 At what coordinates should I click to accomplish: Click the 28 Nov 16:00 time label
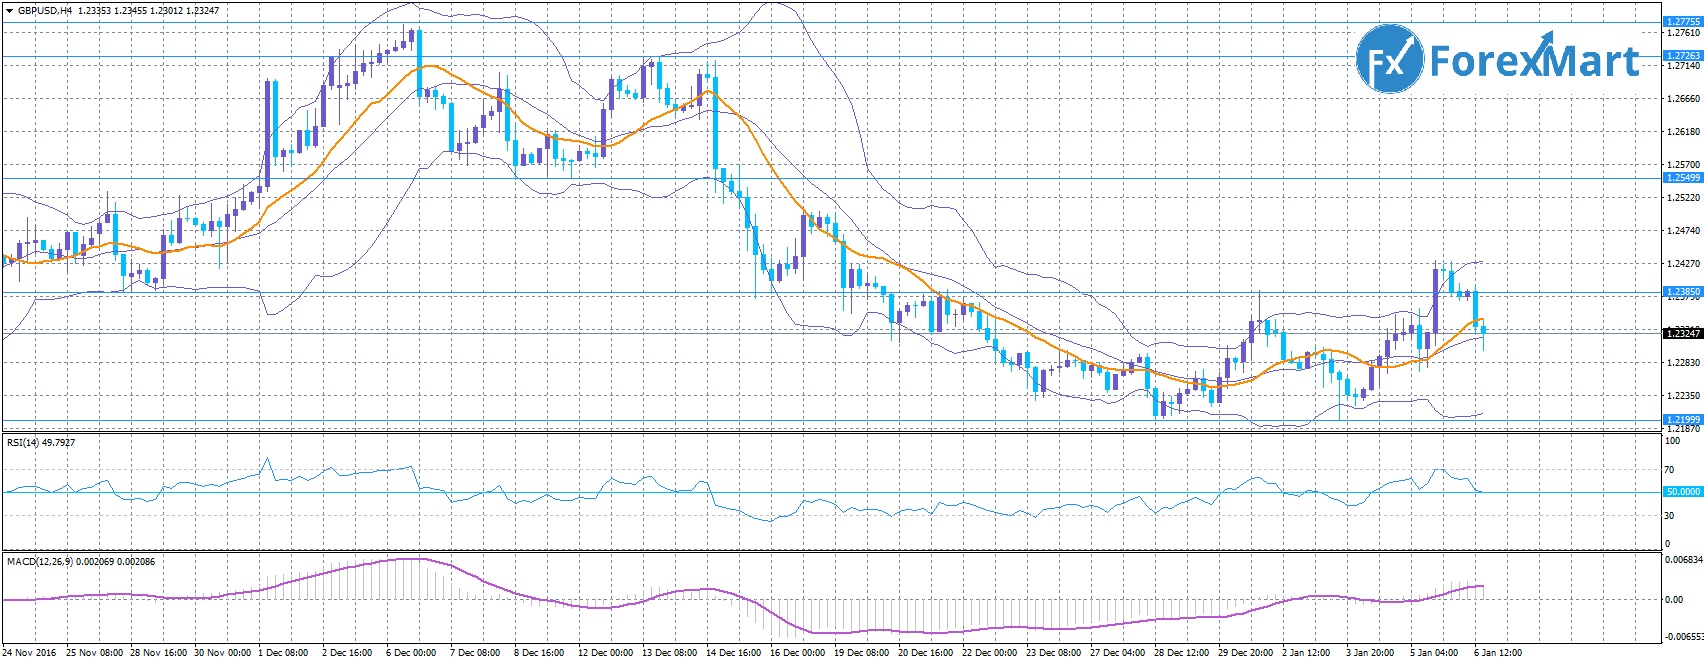(159, 653)
